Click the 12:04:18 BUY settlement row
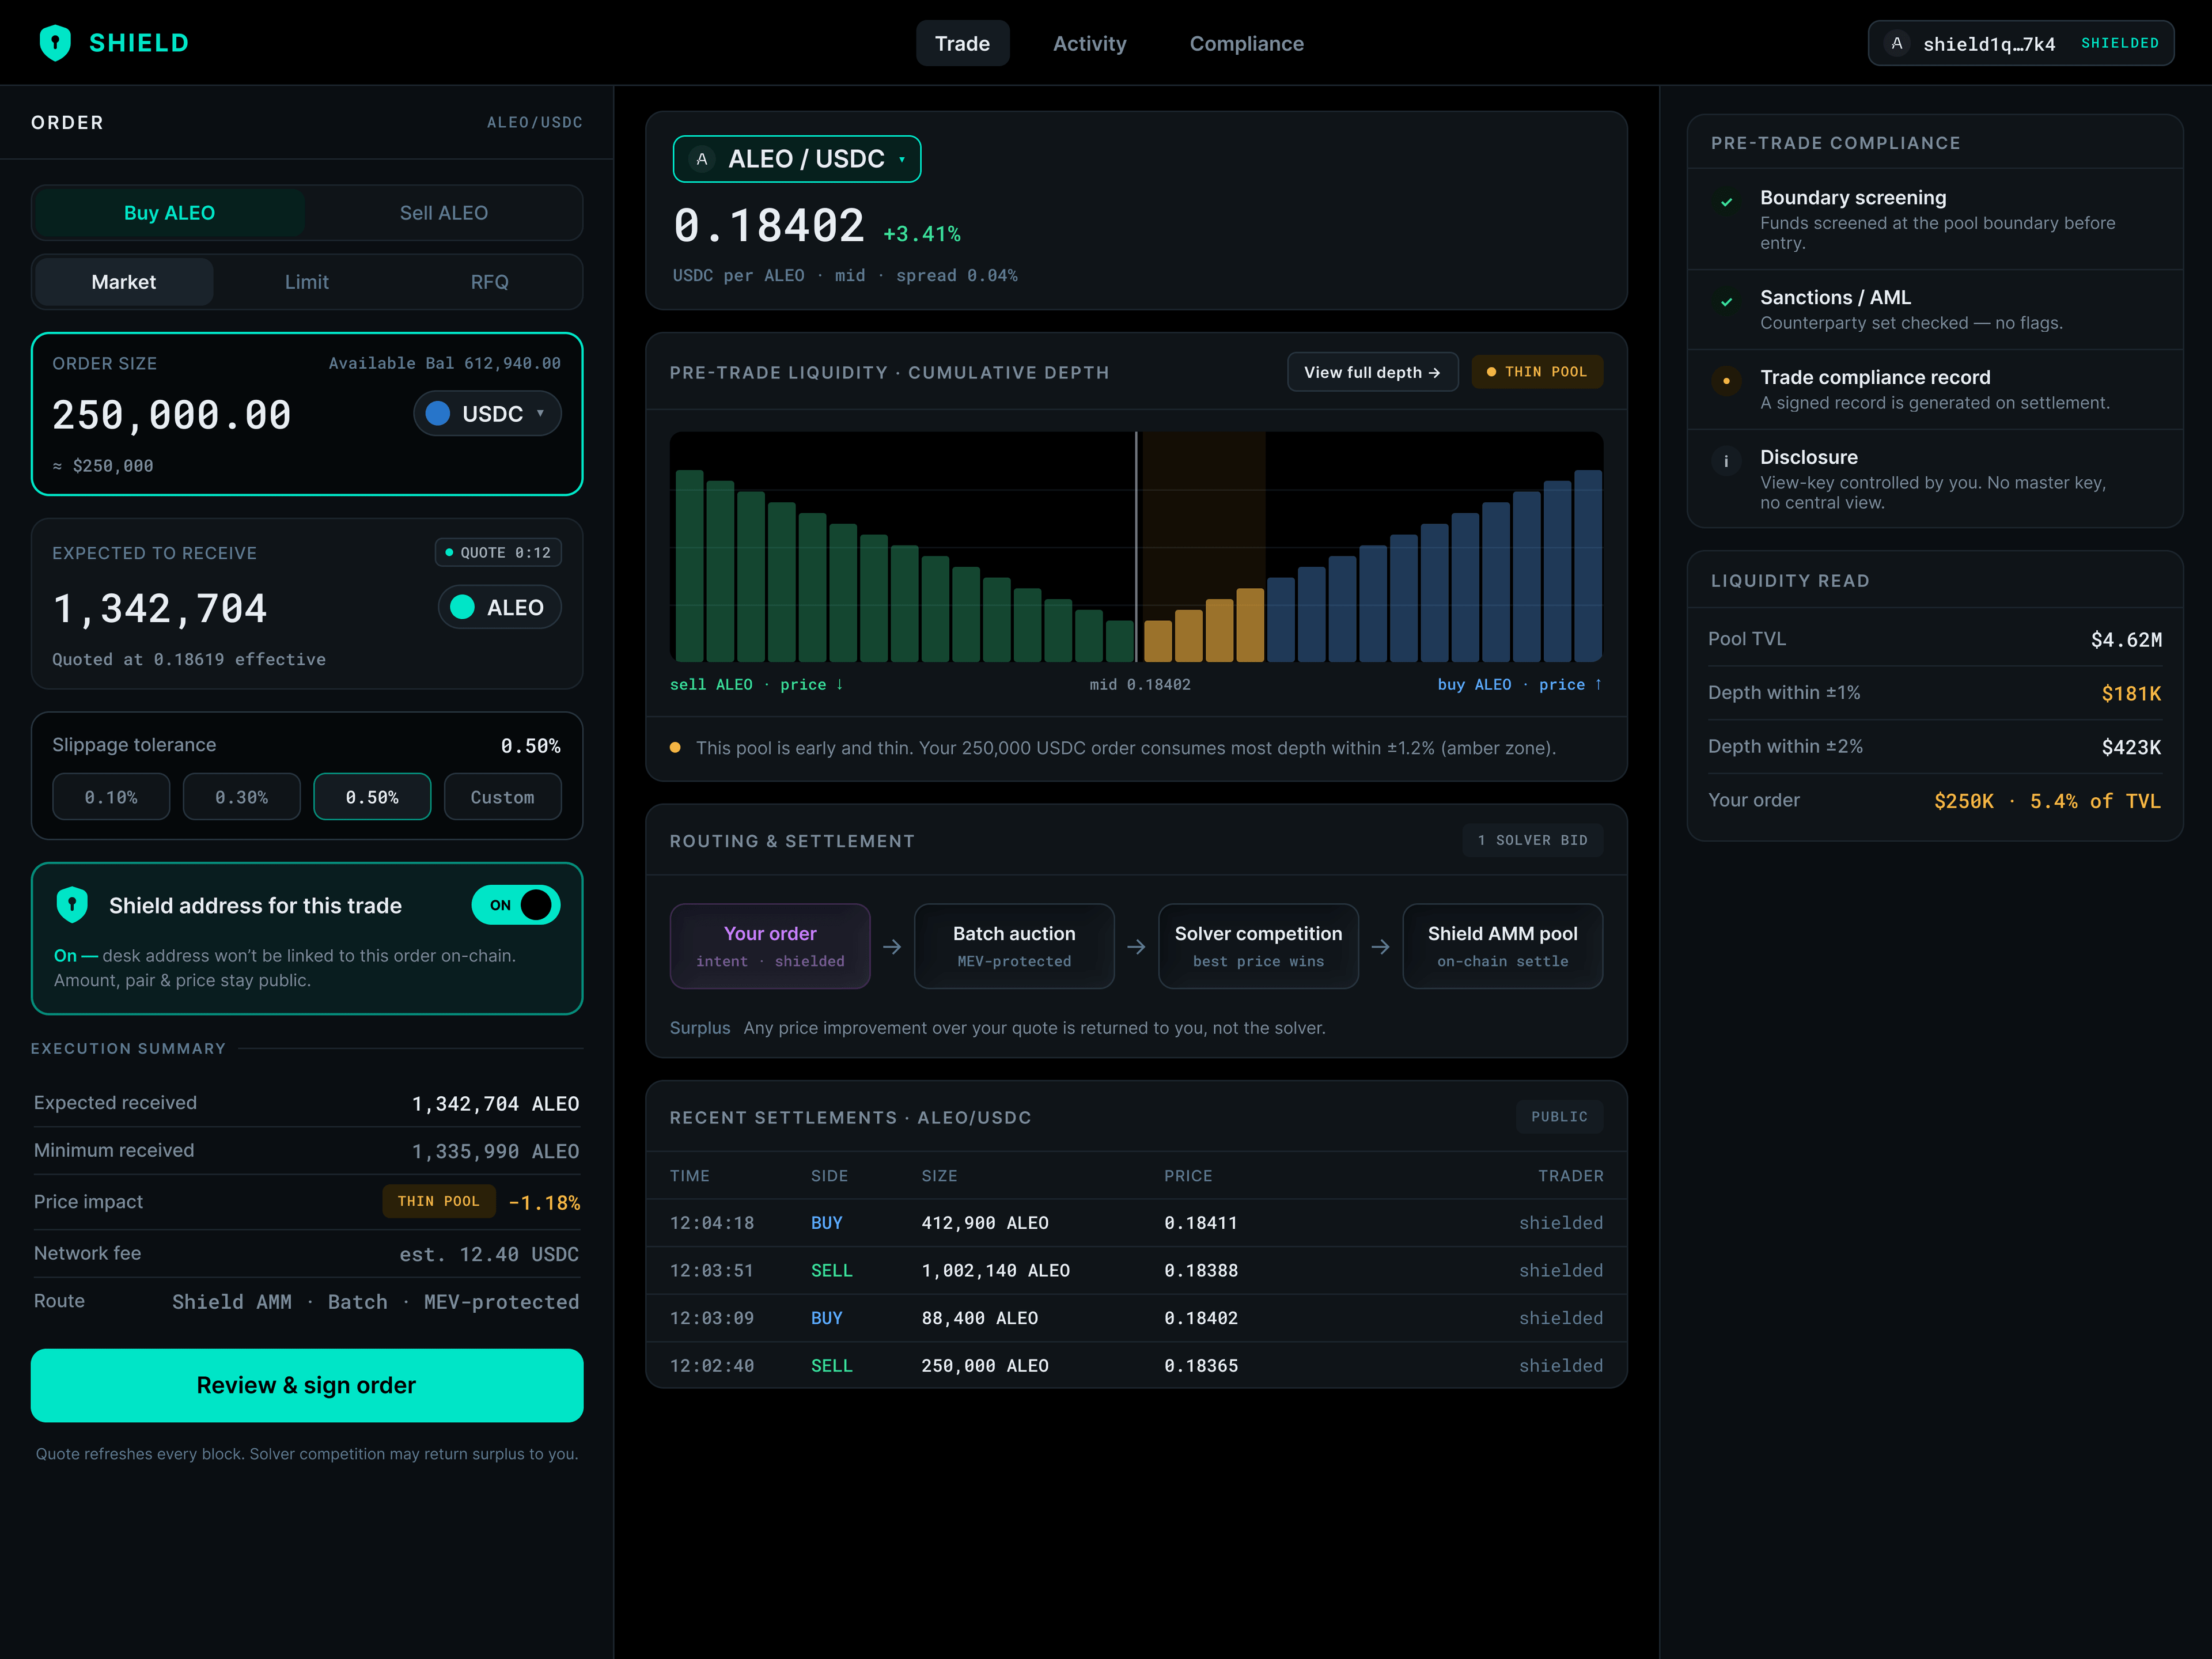Image resolution: width=2212 pixels, height=1659 pixels. click(1136, 1223)
